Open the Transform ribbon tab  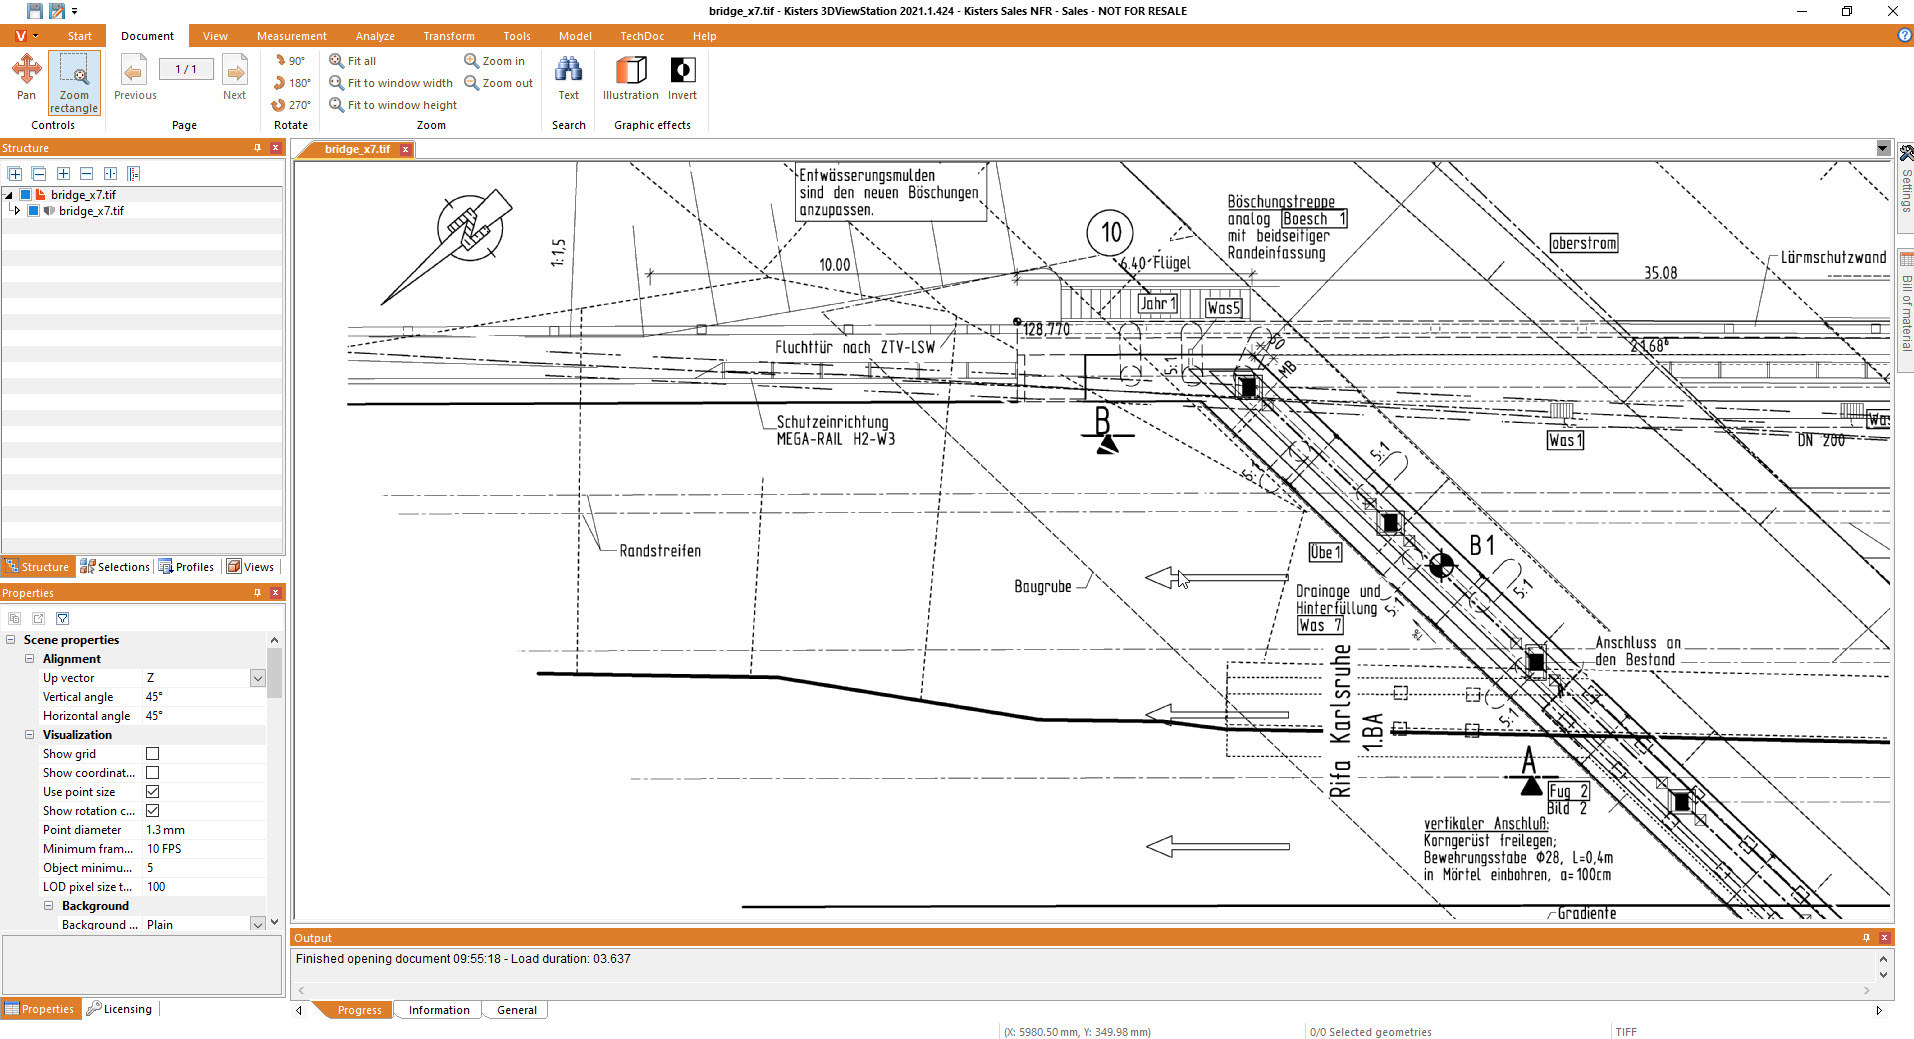(449, 36)
